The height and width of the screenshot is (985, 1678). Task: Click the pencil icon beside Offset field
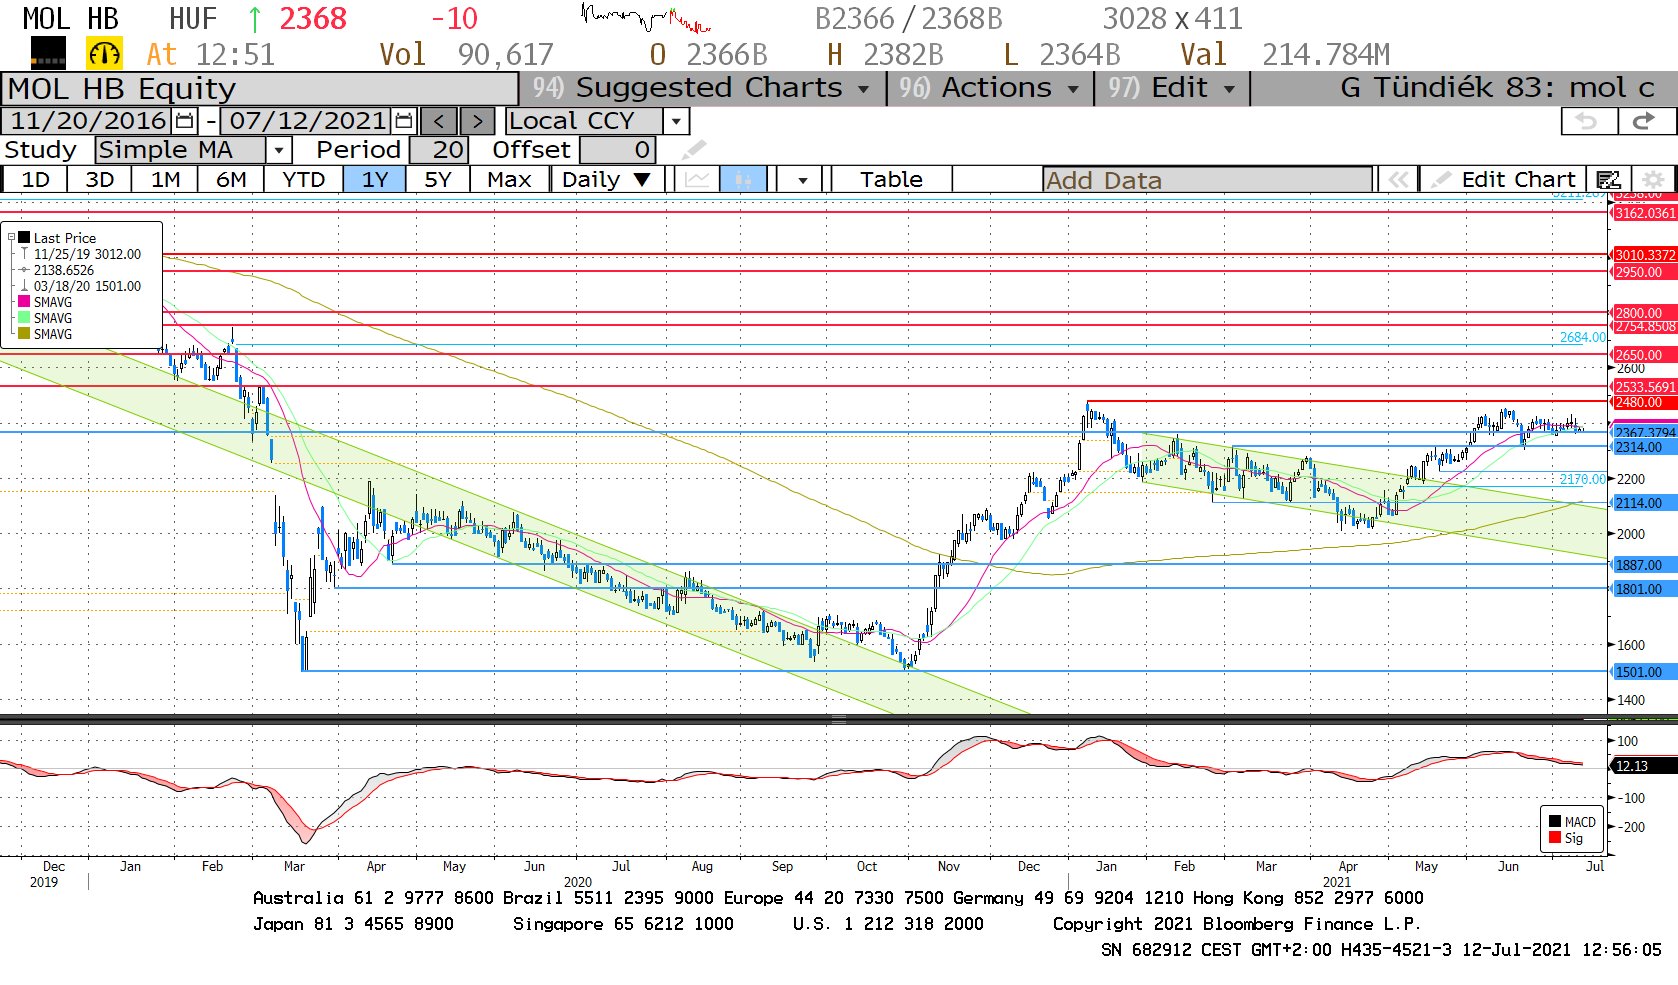693,150
